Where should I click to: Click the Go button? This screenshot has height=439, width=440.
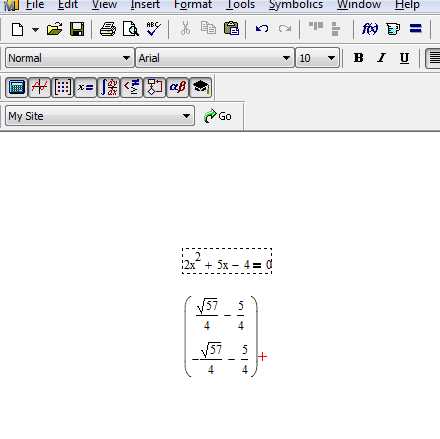(x=218, y=116)
